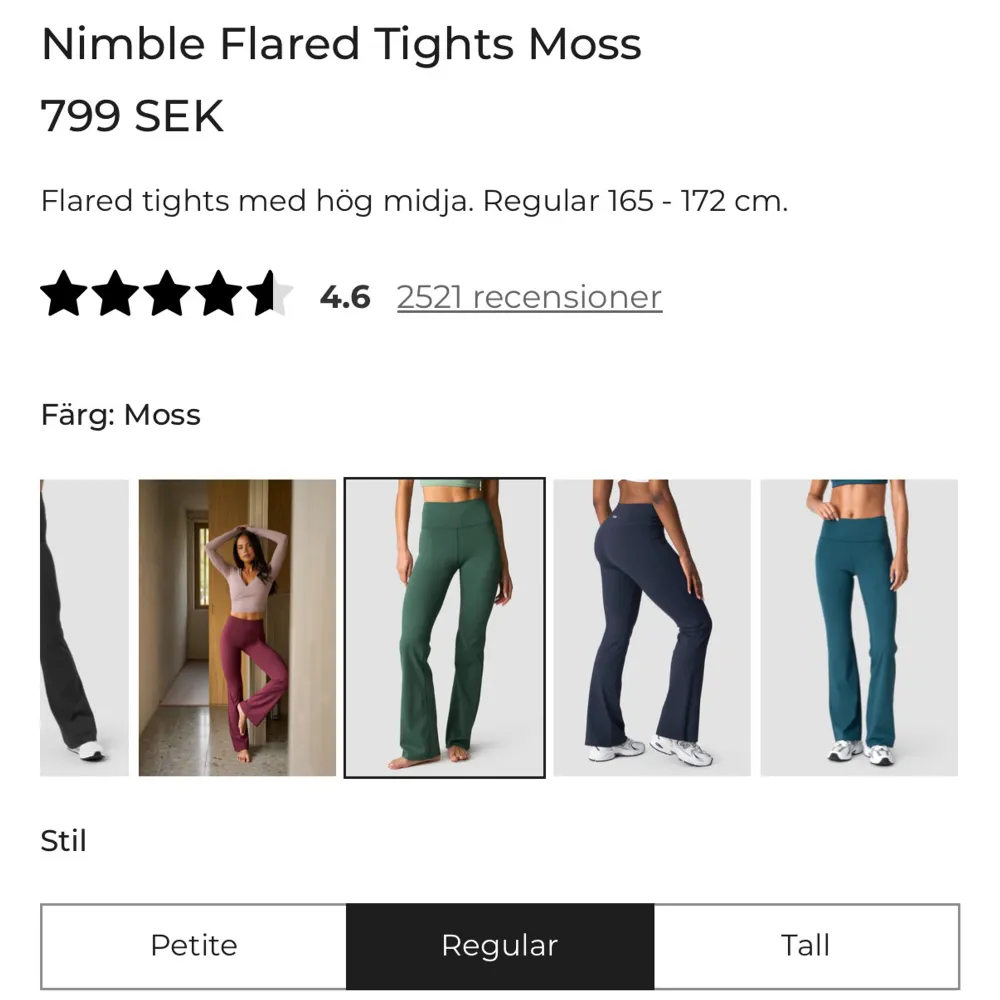Click the product title Nimble Flared Tights Moss

(340, 44)
